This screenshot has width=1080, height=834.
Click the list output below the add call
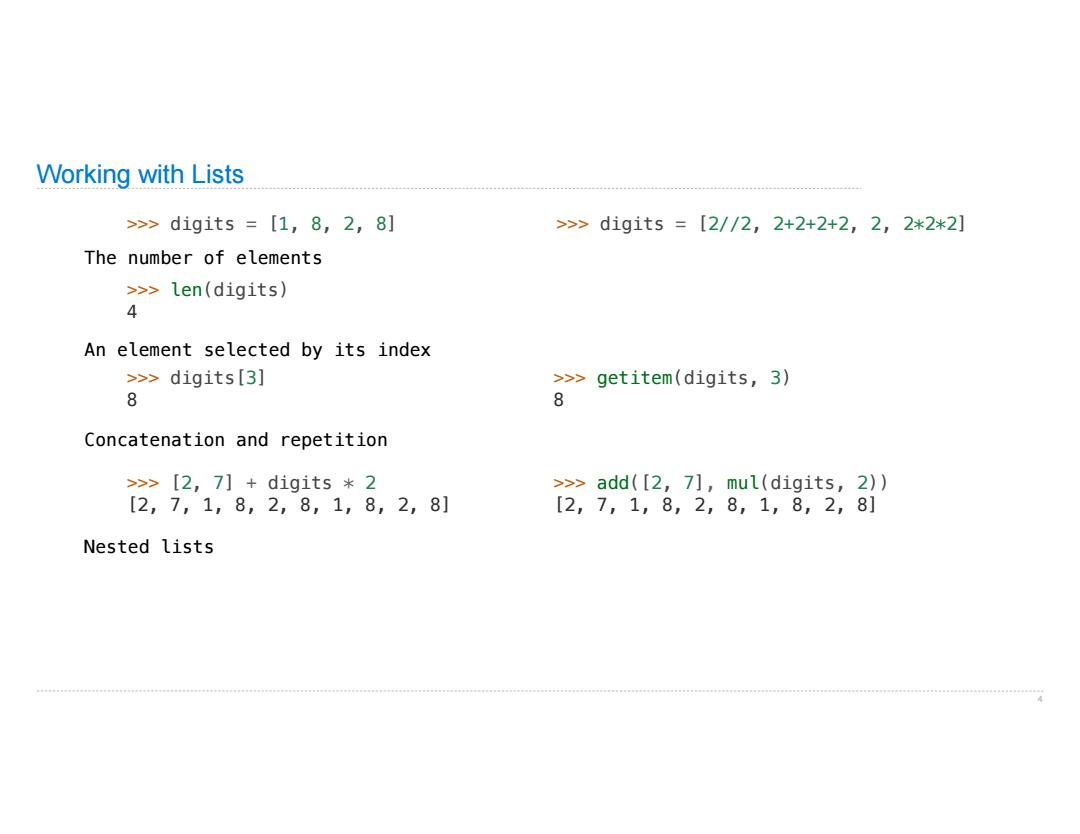pyautogui.click(x=715, y=505)
